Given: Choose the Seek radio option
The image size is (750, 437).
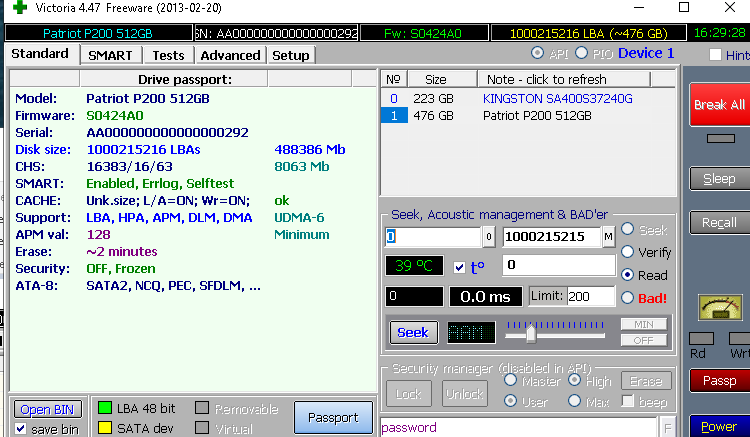Looking at the screenshot, I should click(x=628, y=229).
